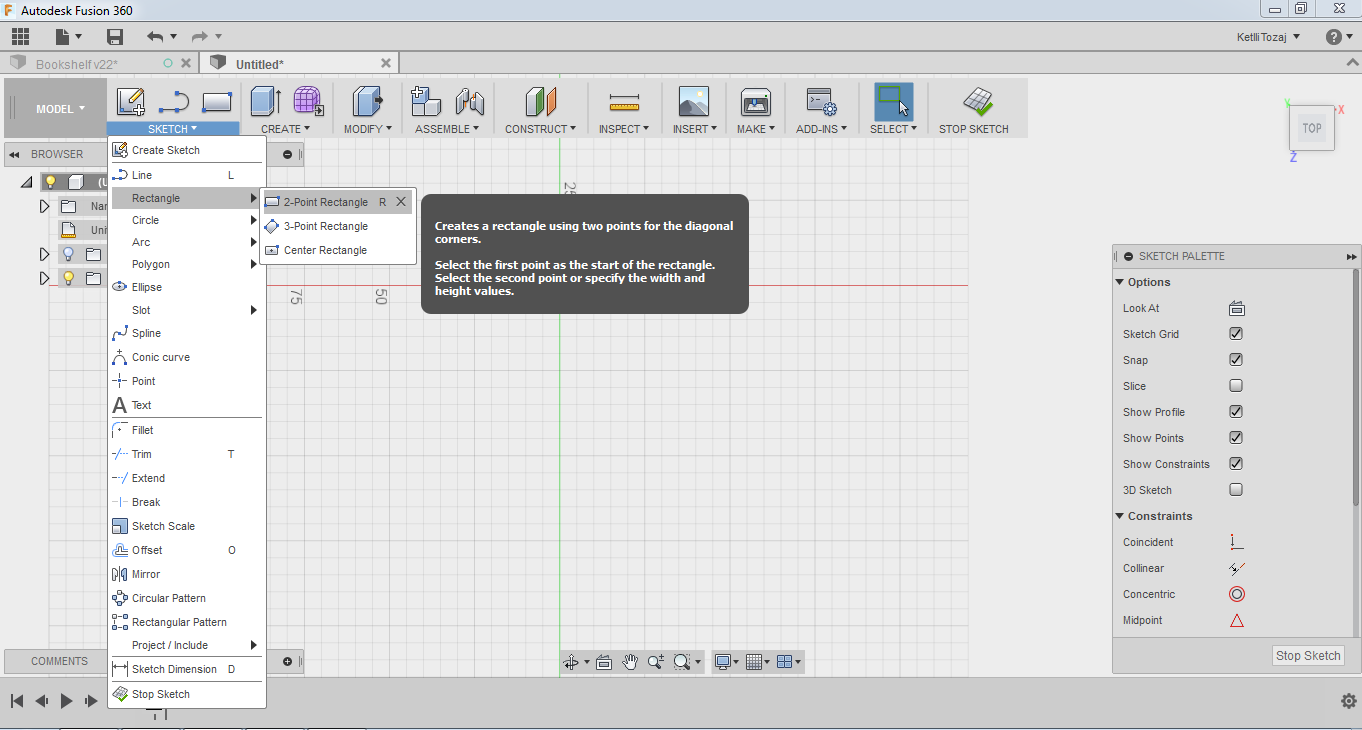
Task: Open the MODEL workspace dropdown
Action: [60, 109]
